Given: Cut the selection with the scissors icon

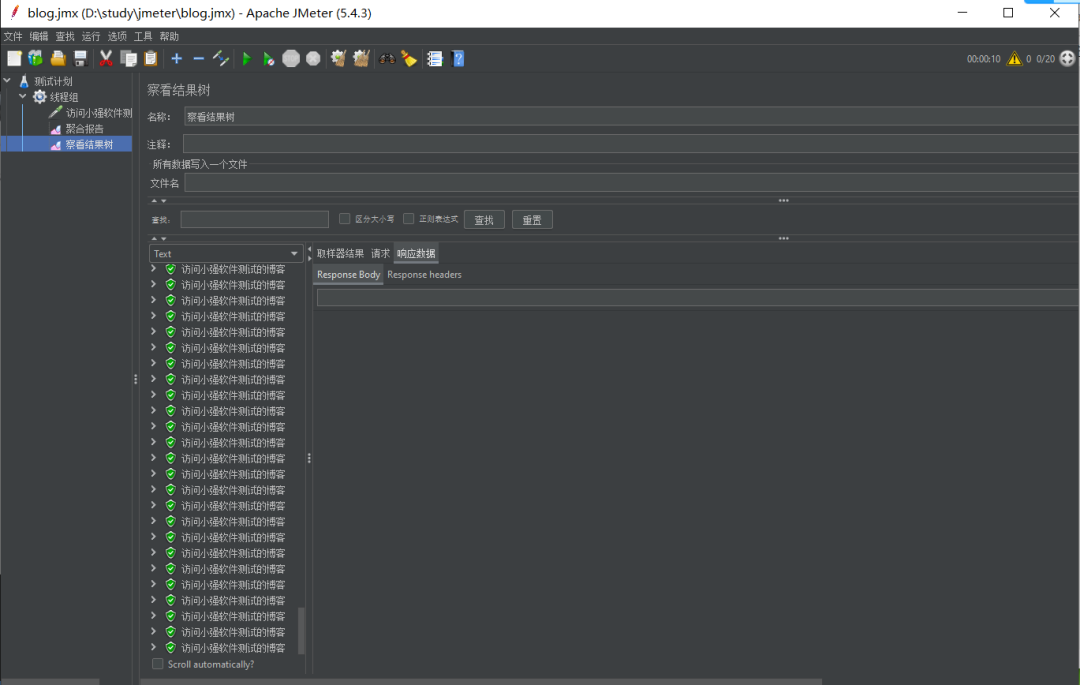Looking at the screenshot, I should [105, 59].
